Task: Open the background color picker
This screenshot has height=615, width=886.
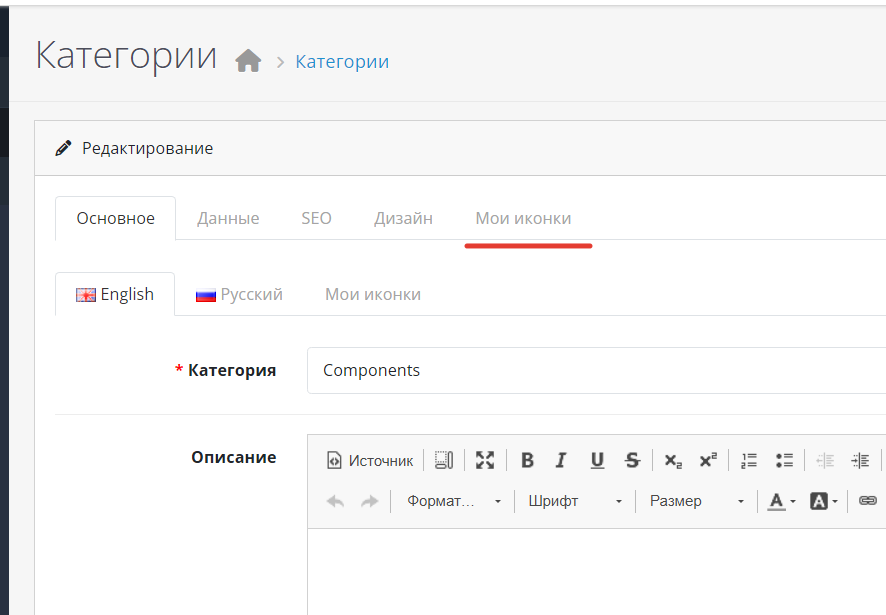Action: [824, 501]
